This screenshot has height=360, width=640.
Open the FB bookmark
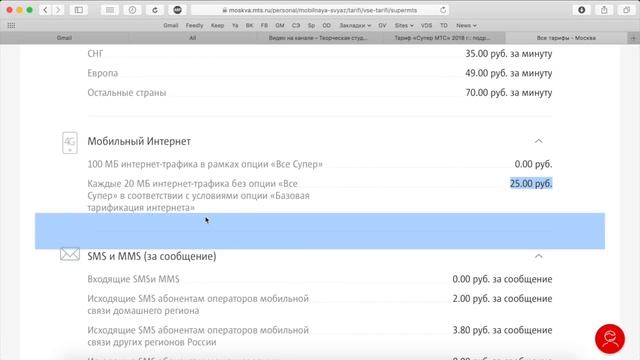tap(264, 25)
